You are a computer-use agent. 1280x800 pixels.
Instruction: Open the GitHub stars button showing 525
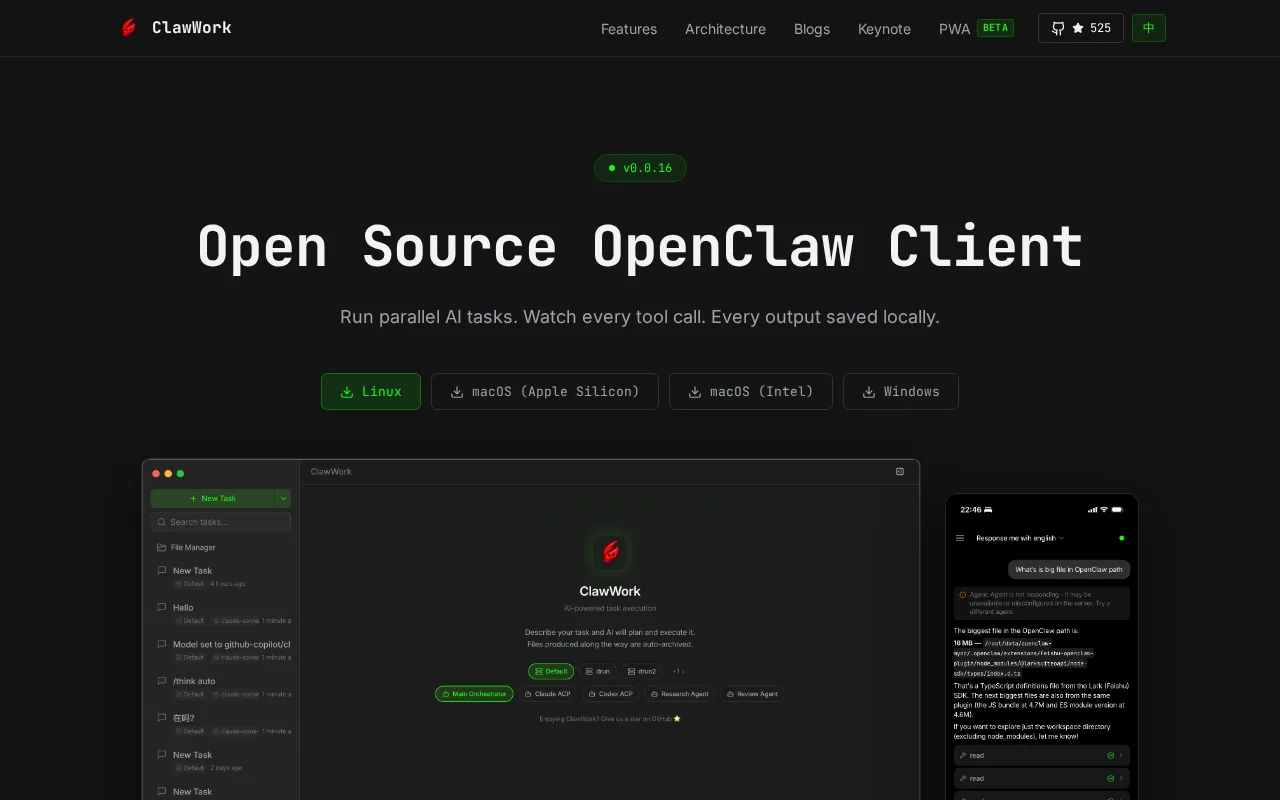[x=1081, y=28]
